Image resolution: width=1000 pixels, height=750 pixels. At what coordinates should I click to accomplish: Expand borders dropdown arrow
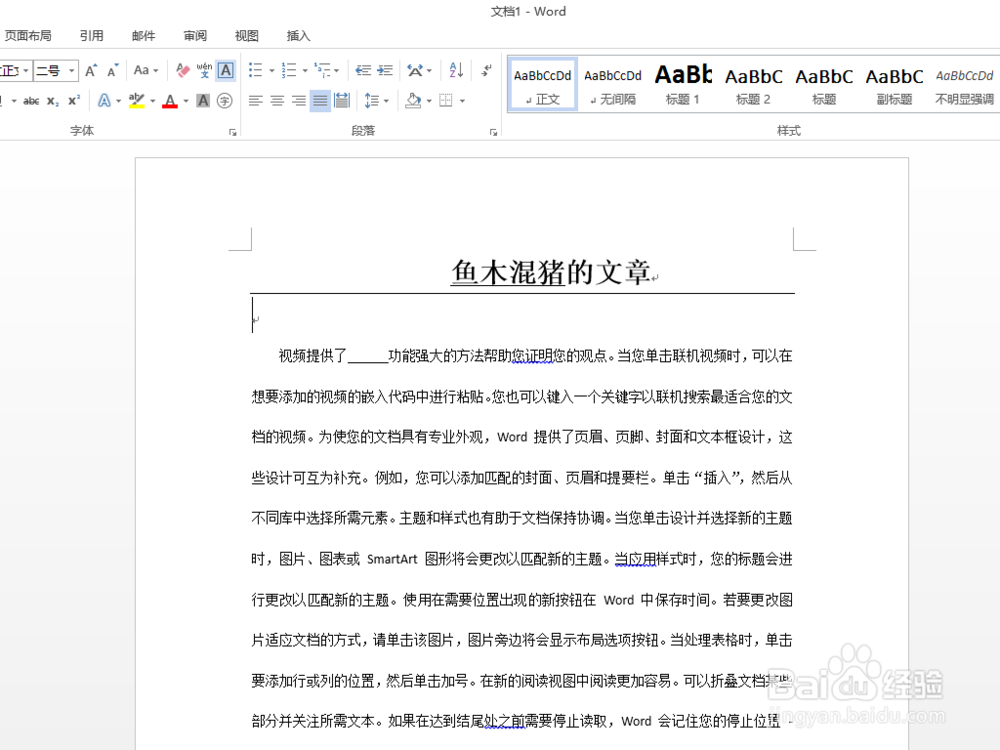pos(462,101)
